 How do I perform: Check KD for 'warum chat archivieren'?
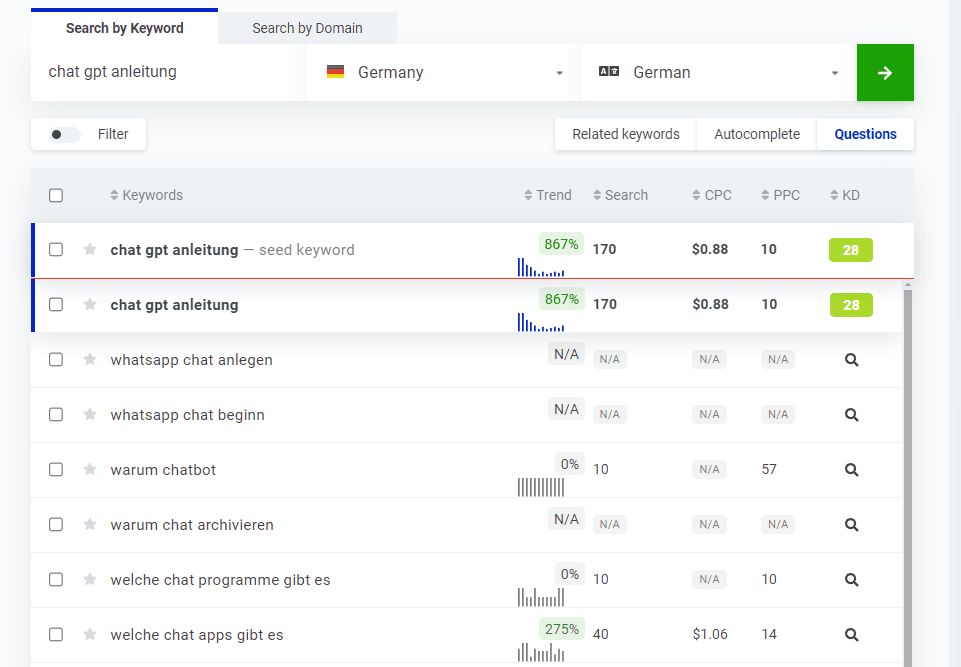pyautogui.click(x=851, y=525)
